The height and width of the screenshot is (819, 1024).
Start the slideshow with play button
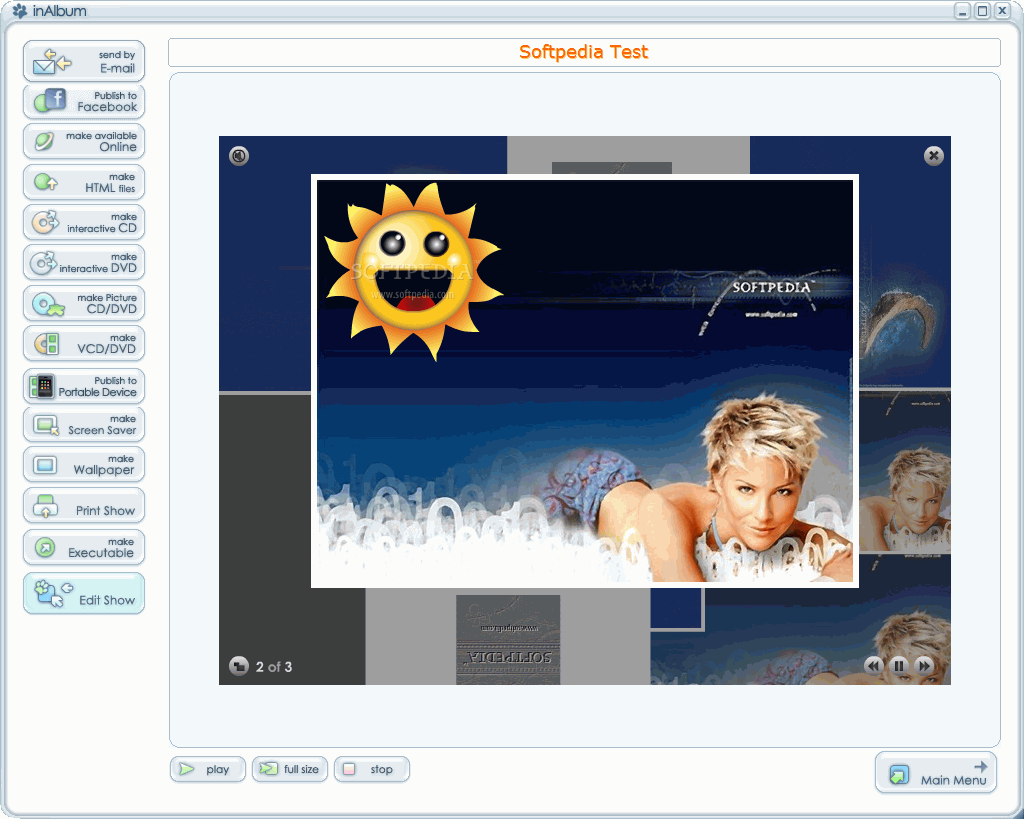tap(208, 769)
